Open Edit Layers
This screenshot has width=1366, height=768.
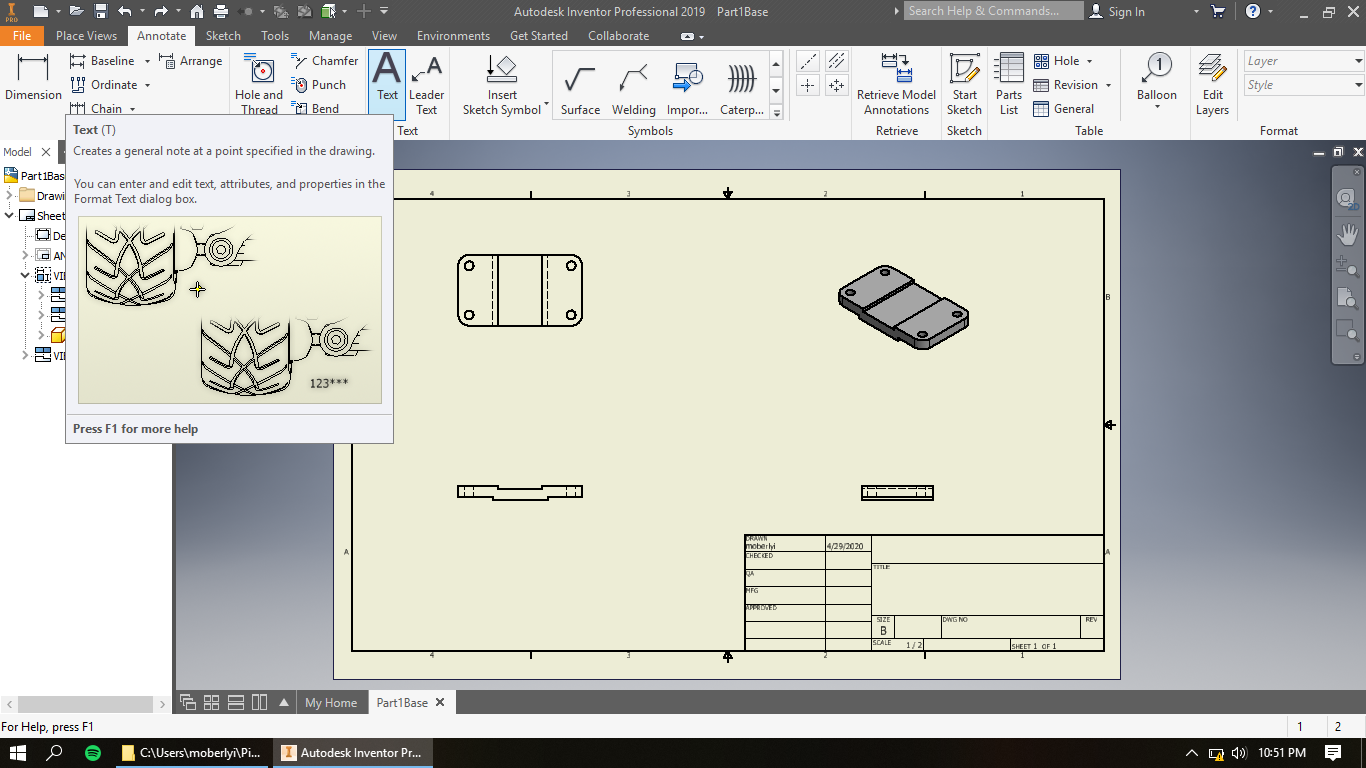click(1212, 84)
